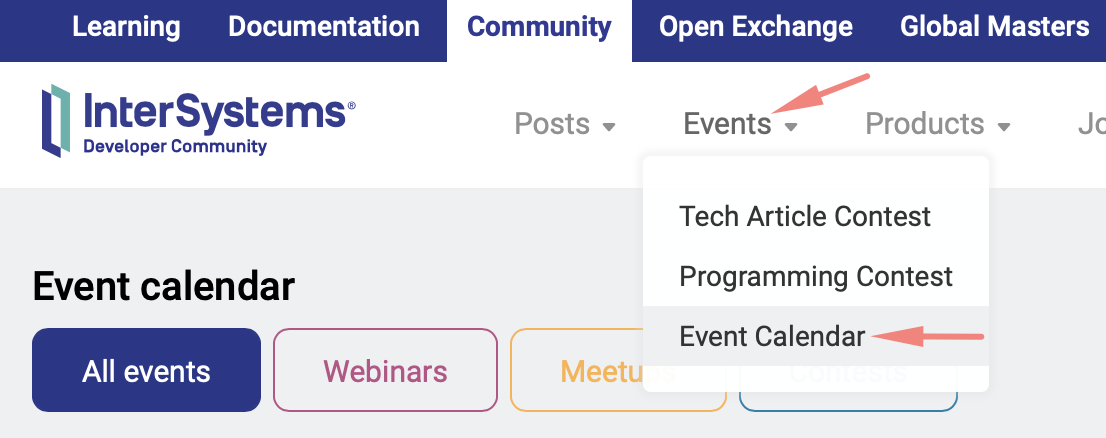This screenshot has width=1106, height=438.
Task: Open the Learning top navigation tab
Action: point(126,27)
